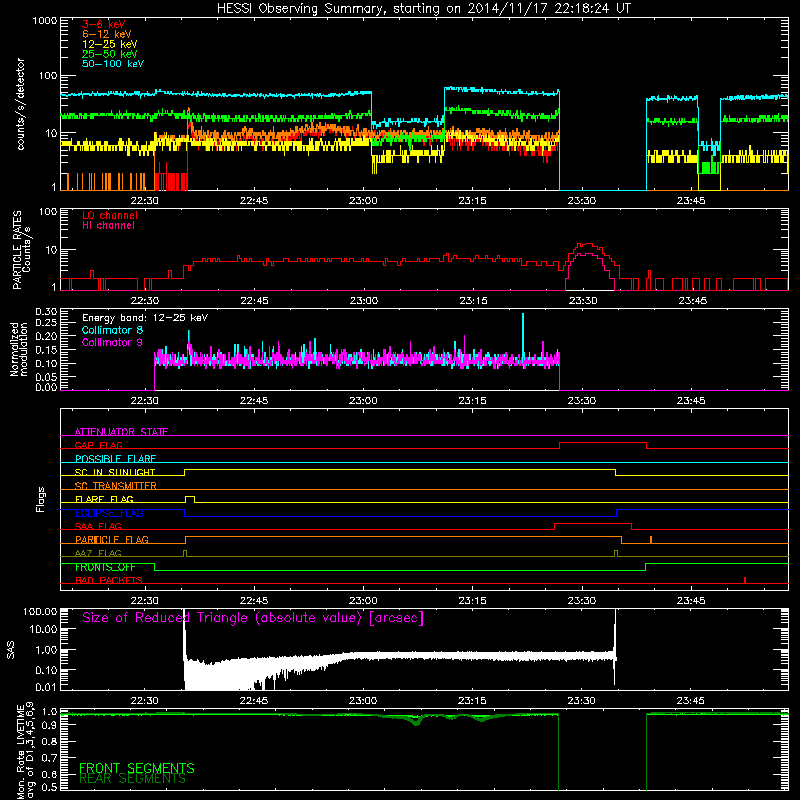Screen dimensions: 800x800
Task: Click the REAR SEGMENTS legend label
Action: (133, 779)
